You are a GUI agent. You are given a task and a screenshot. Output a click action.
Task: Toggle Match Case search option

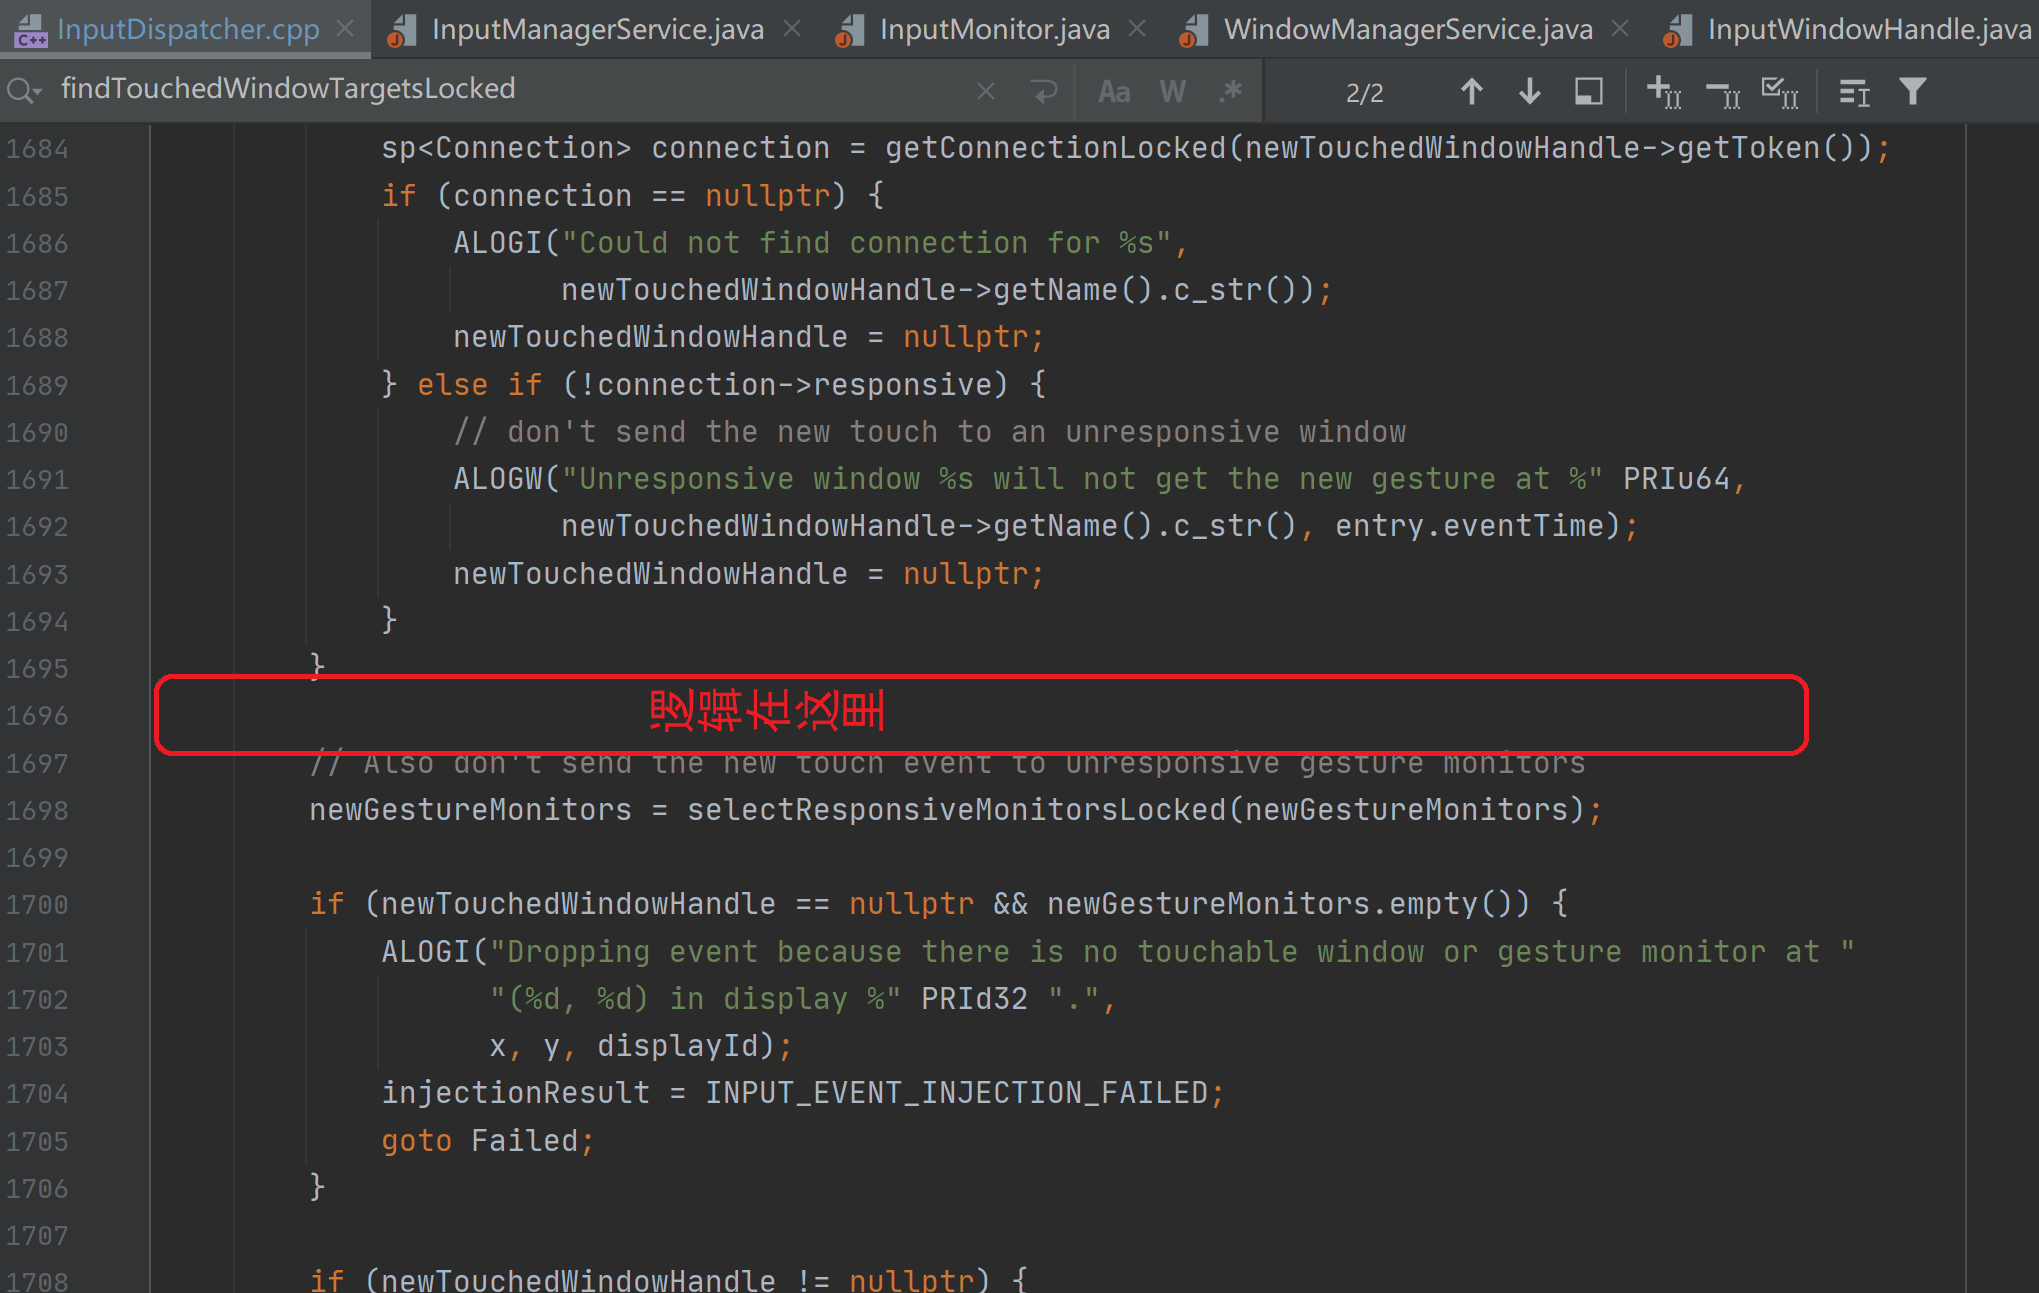pos(1113,92)
